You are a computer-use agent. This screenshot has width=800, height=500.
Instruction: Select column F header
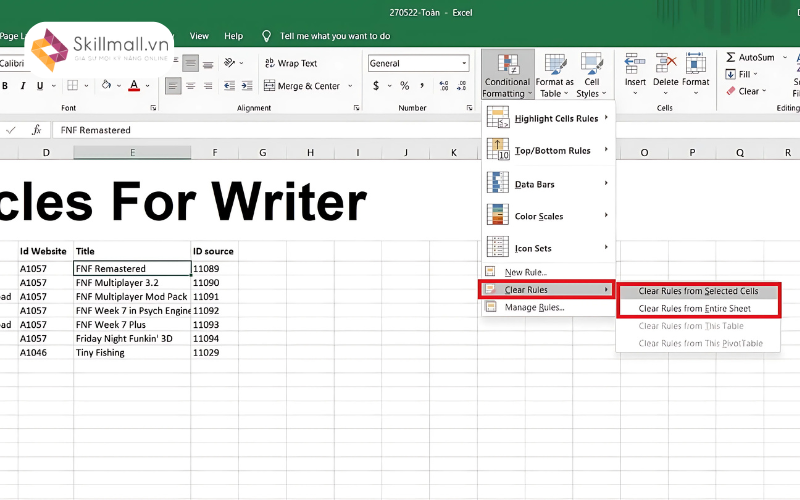pyautogui.click(x=215, y=152)
